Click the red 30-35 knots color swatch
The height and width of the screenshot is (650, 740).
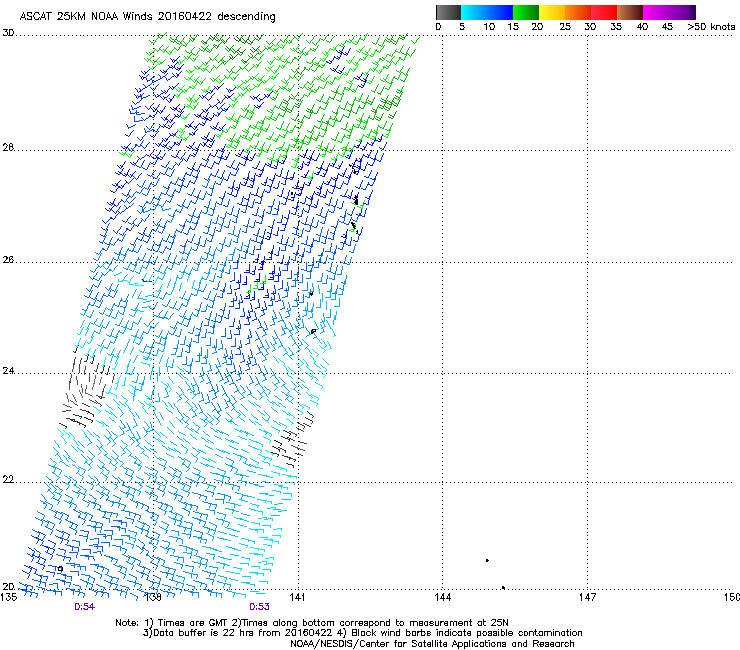[604, 12]
